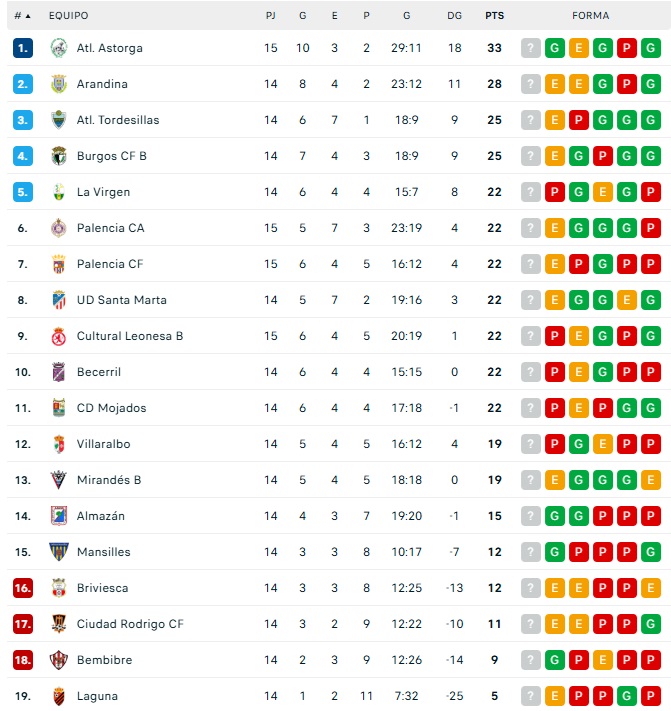Click the Laguna club crest

pyautogui.click(x=58, y=696)
